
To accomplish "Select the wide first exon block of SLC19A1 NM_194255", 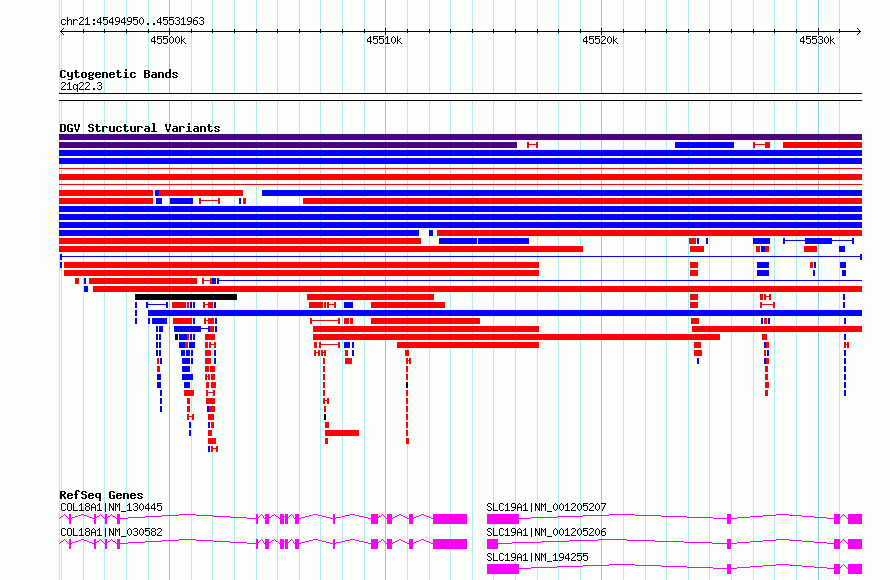I will (x=503, y=569).
